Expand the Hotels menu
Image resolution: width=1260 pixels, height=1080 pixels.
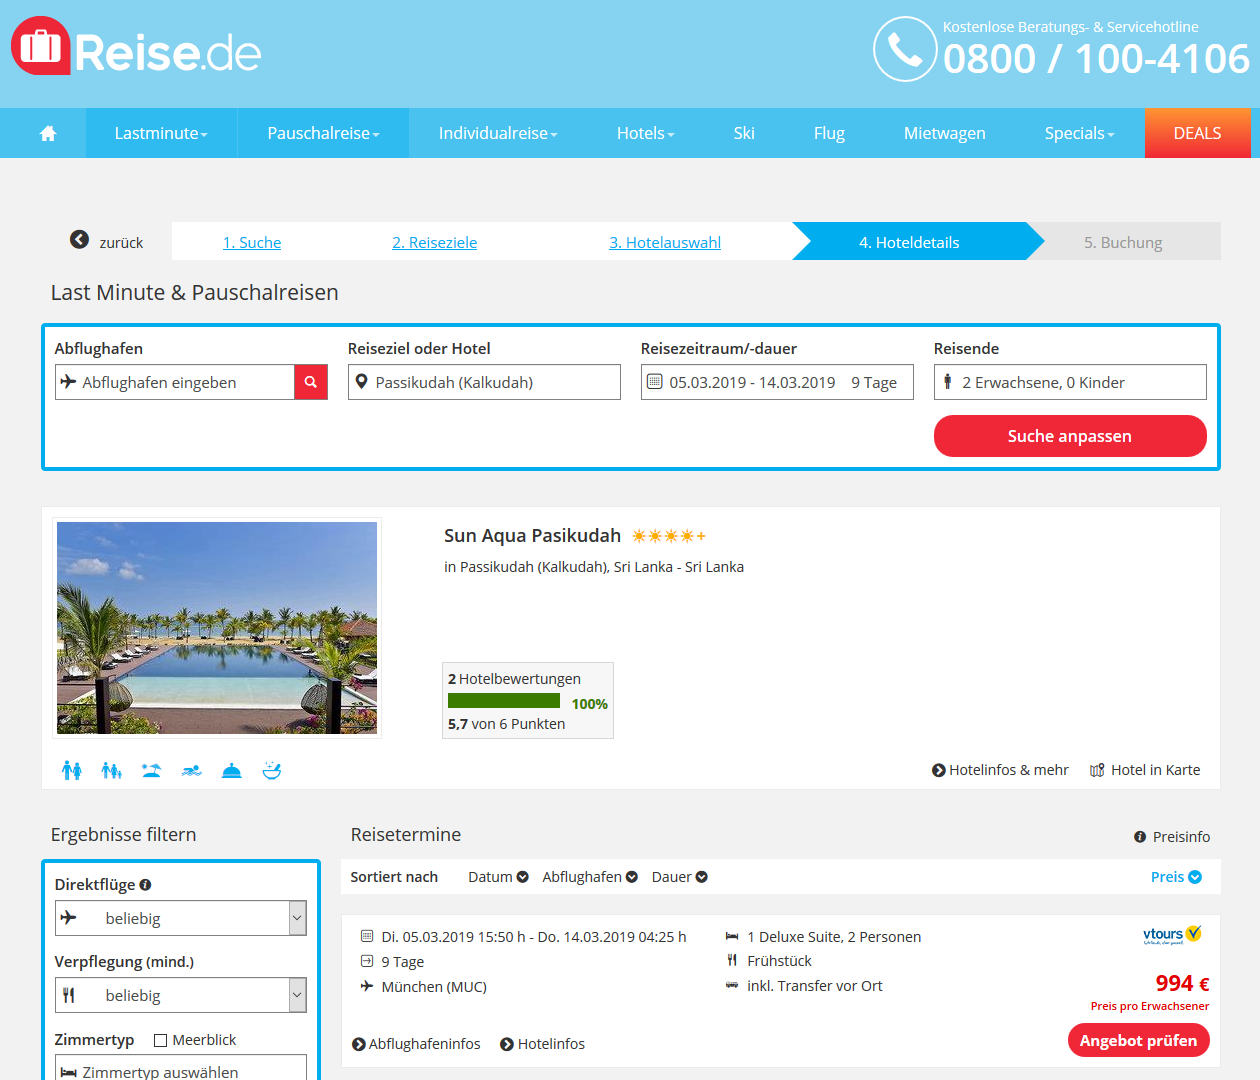coord(645,133)
